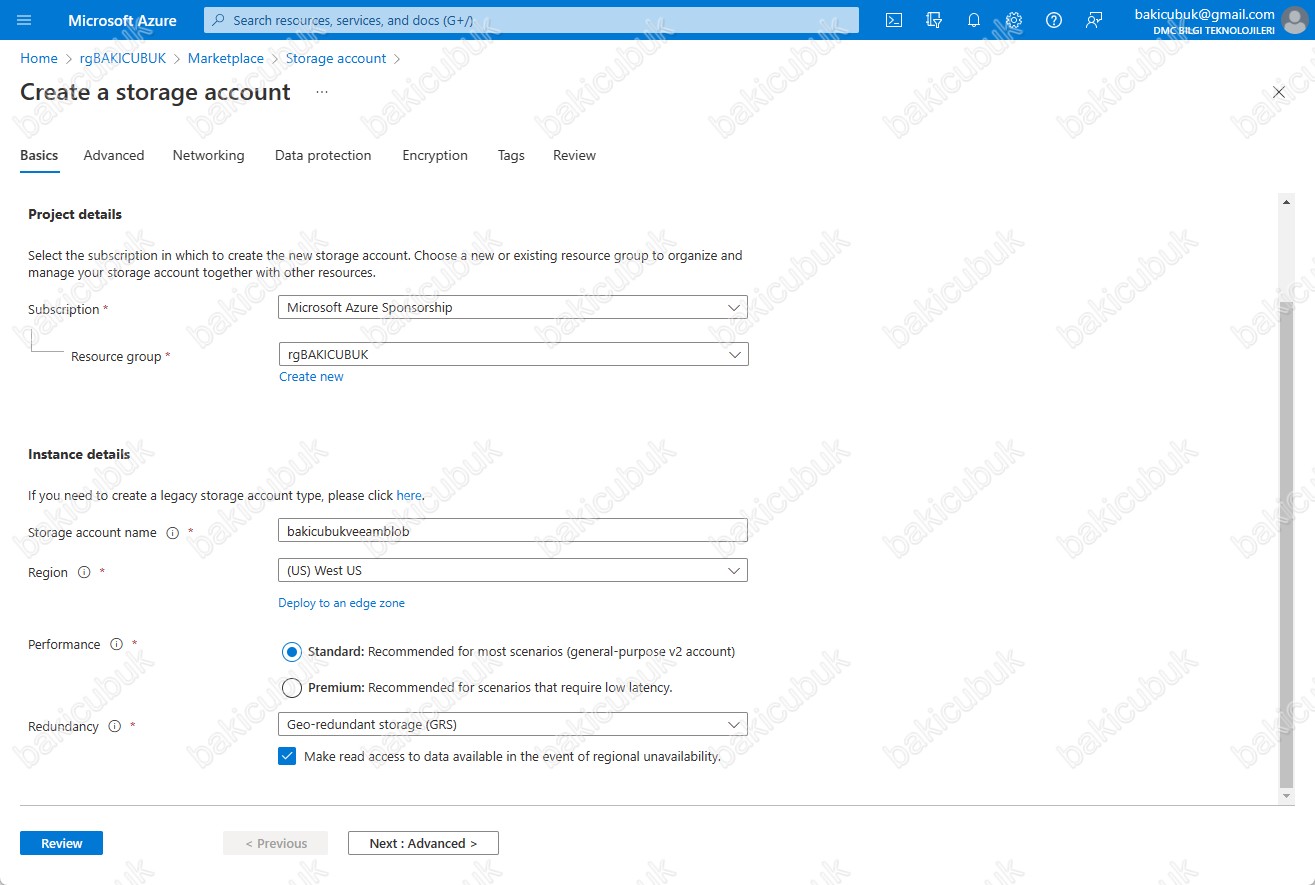Select the Standard performance option
1315x885 pixels.
click(x=292, y=652)
